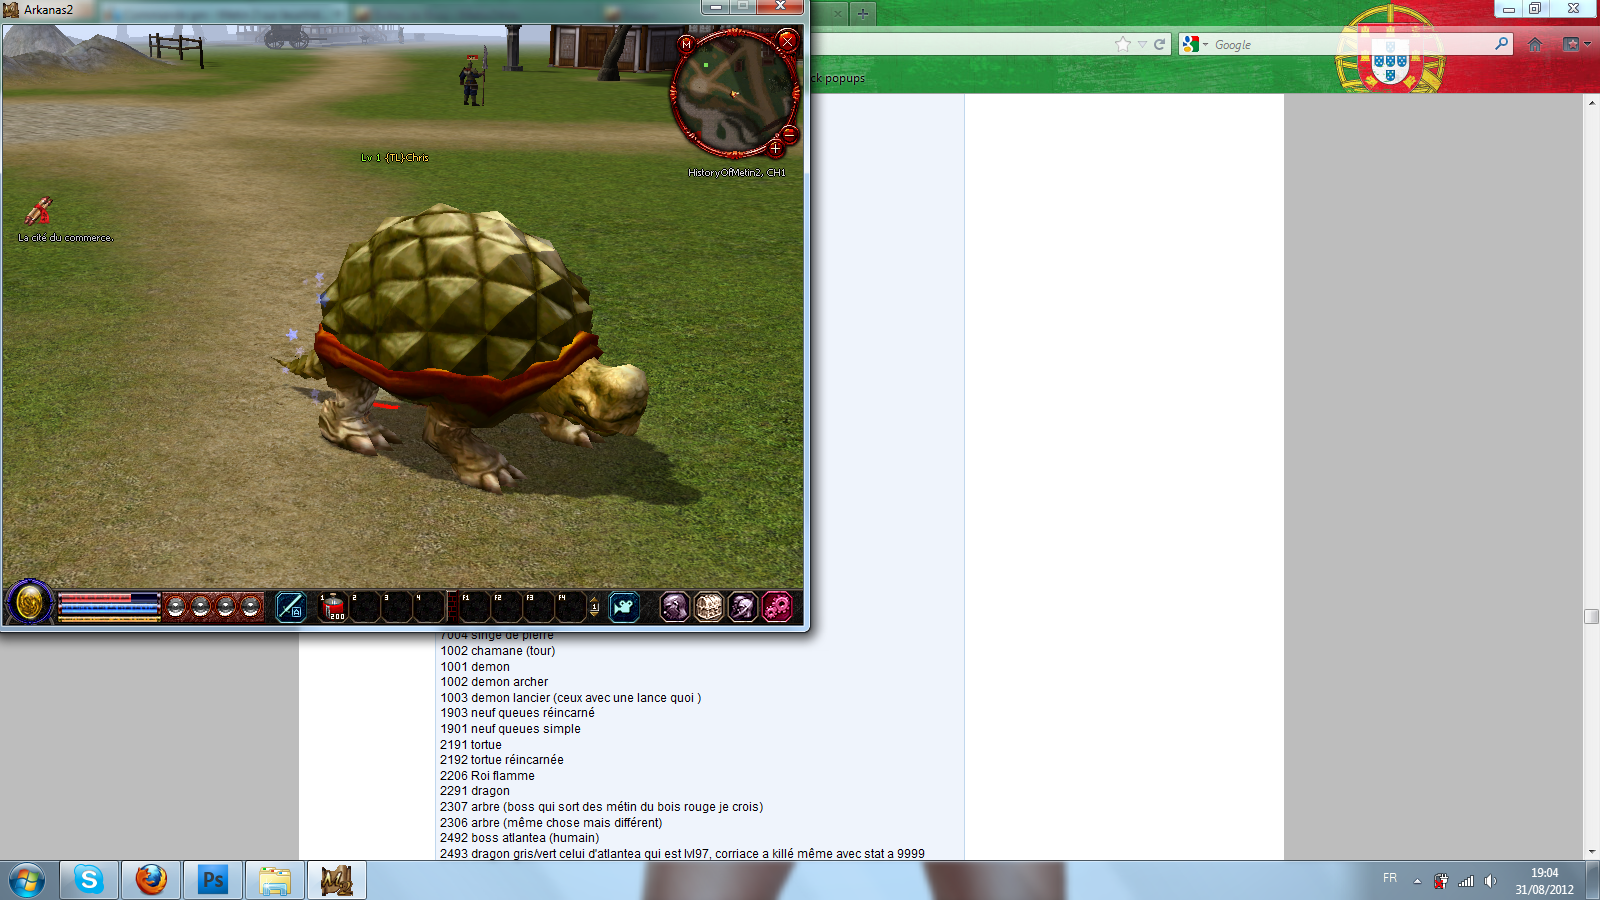Click the FR language indicator
The width and height of the screenshot is (1600, 900).
pos(1390,878)
